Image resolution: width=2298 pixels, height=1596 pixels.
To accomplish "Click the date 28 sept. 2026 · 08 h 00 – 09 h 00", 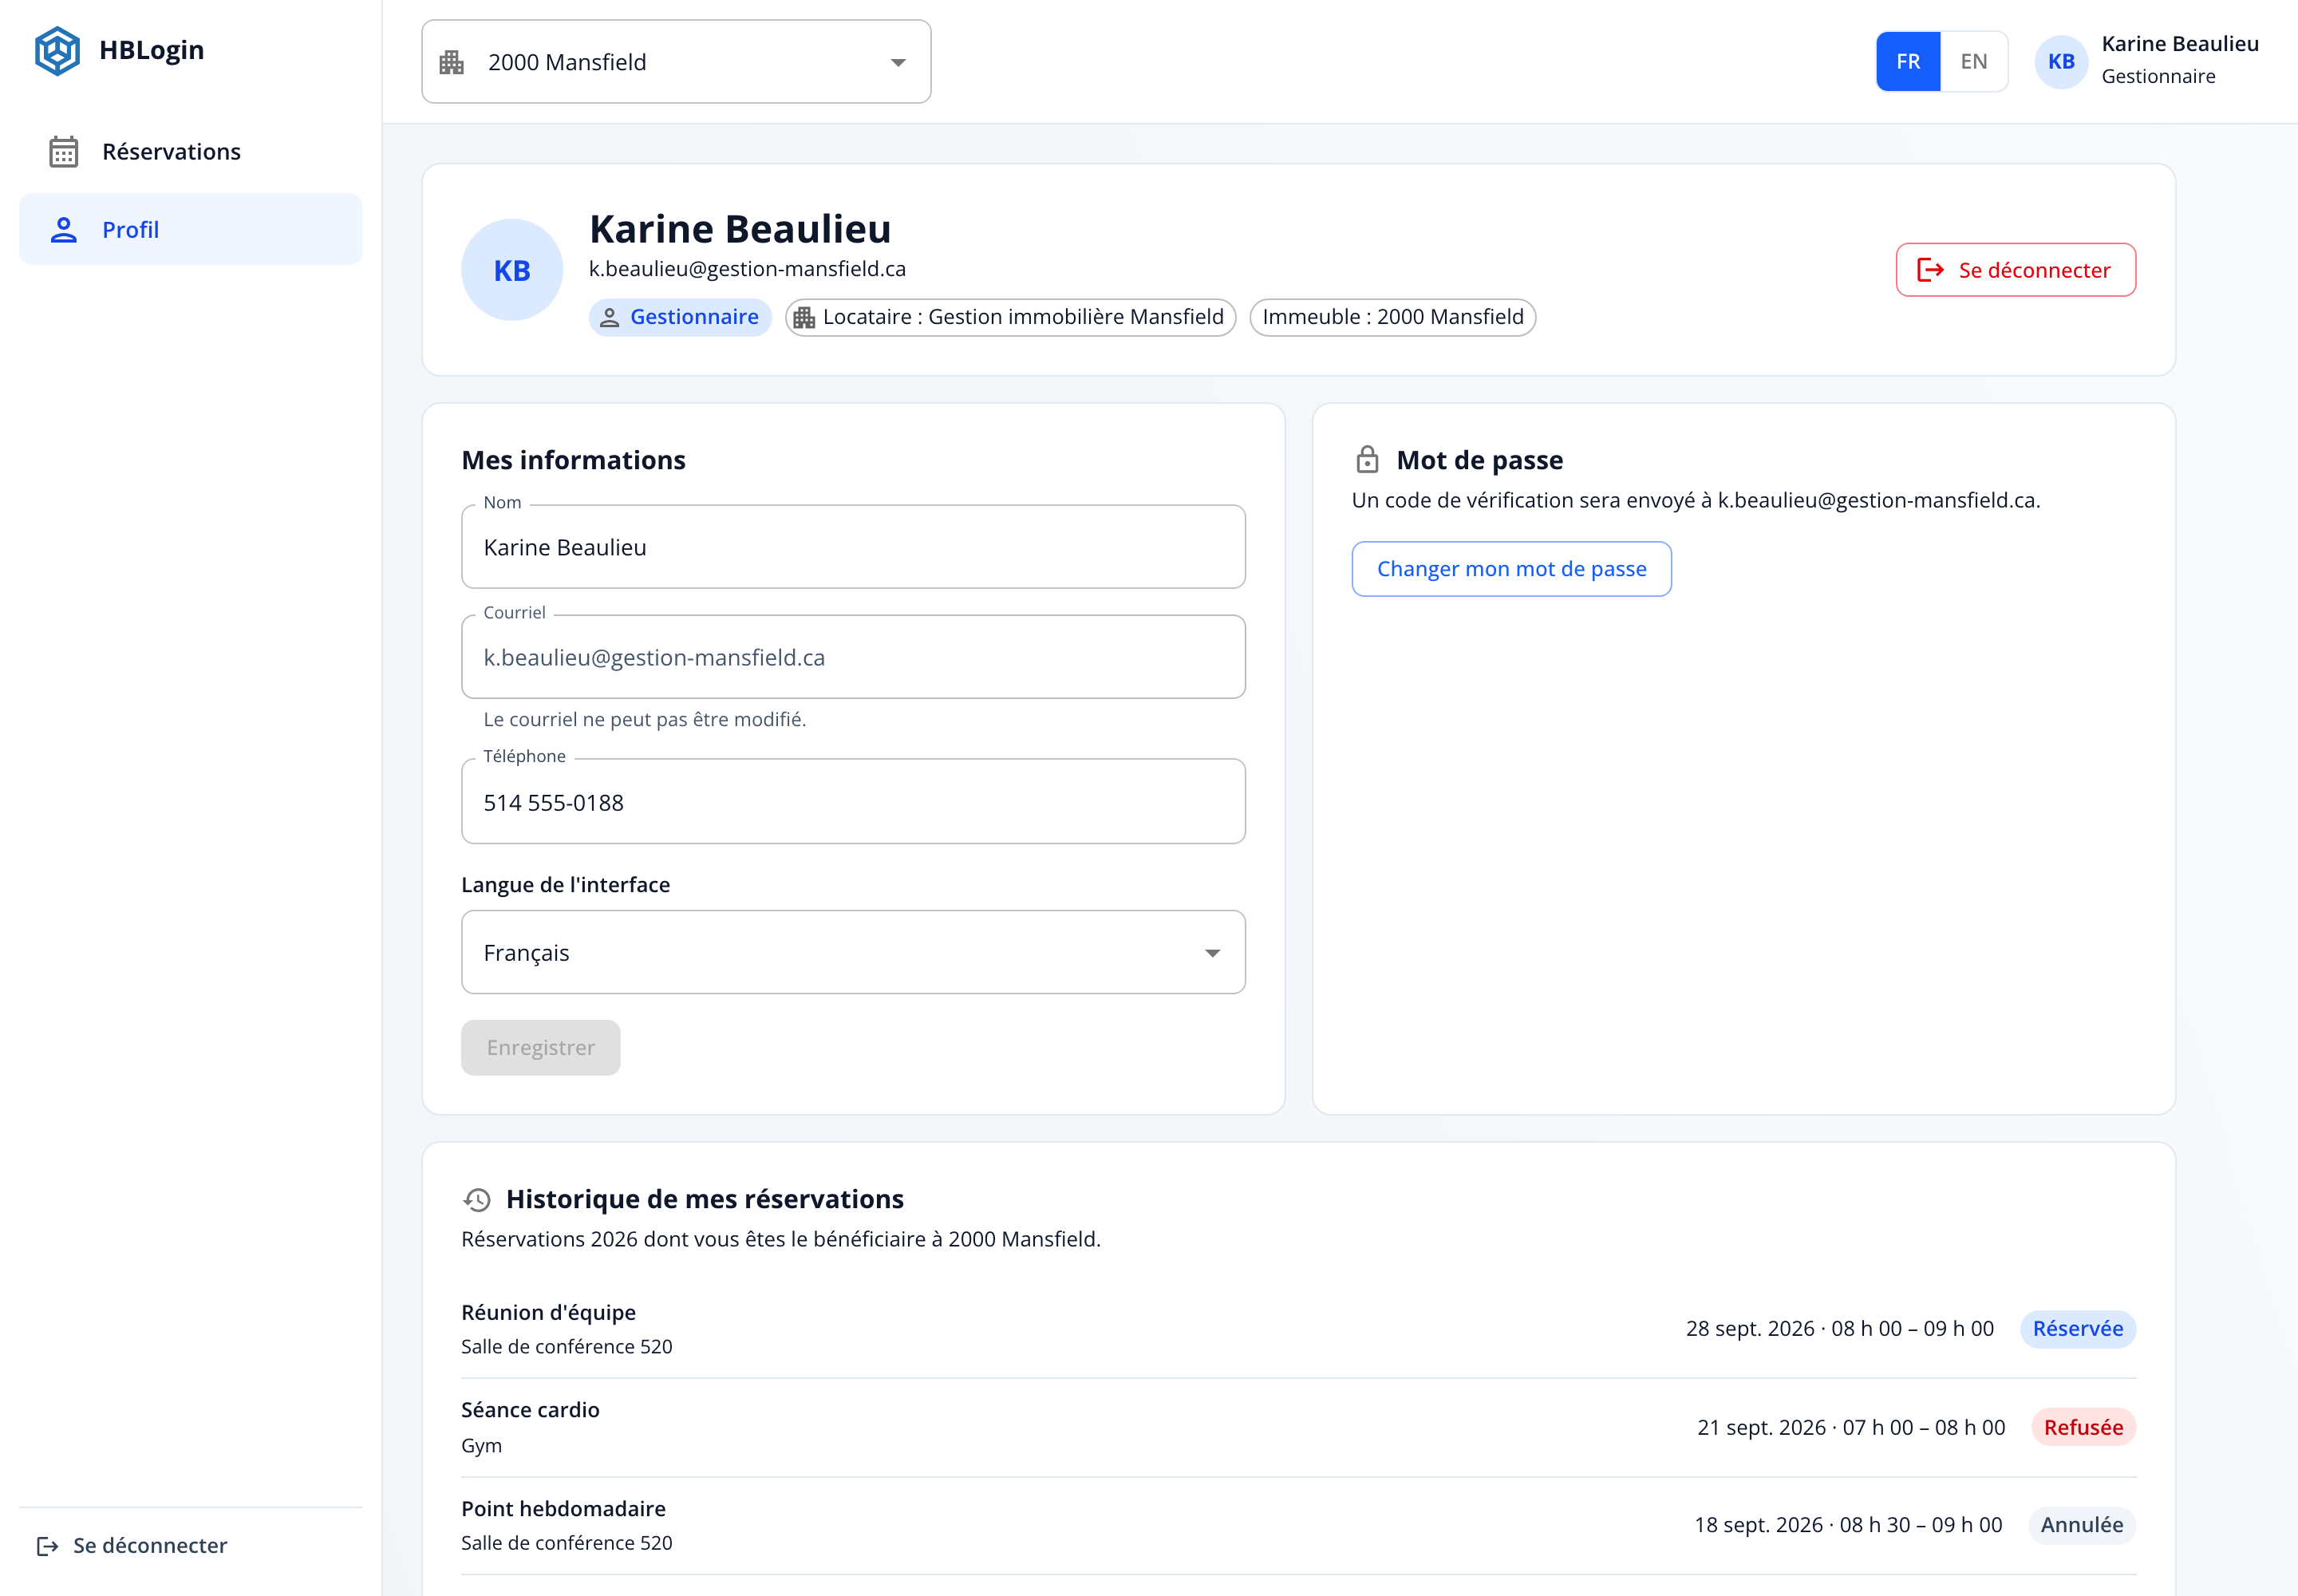I will point(1840,1329).
